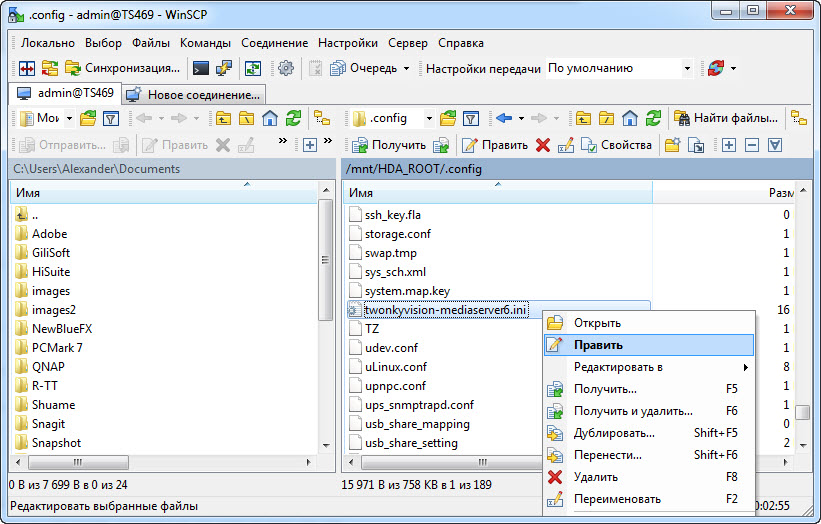Choose 'Править' in context menu
Screen dimensions: 821x524
click(649, 345)
